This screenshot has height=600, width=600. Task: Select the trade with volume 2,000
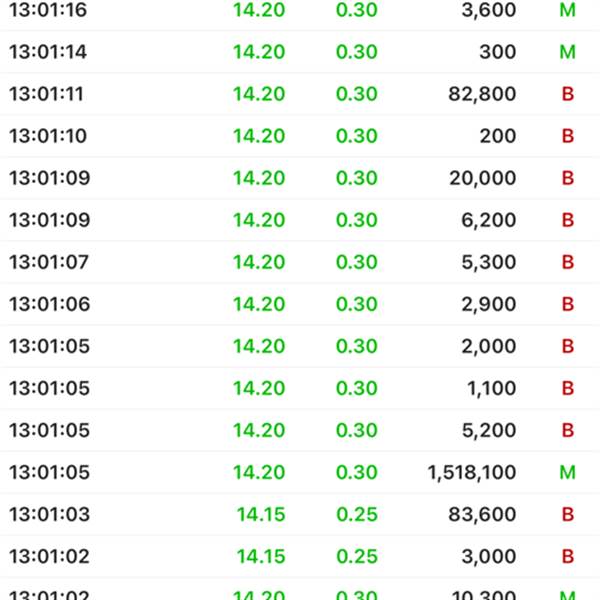click(x=300, y=346)
